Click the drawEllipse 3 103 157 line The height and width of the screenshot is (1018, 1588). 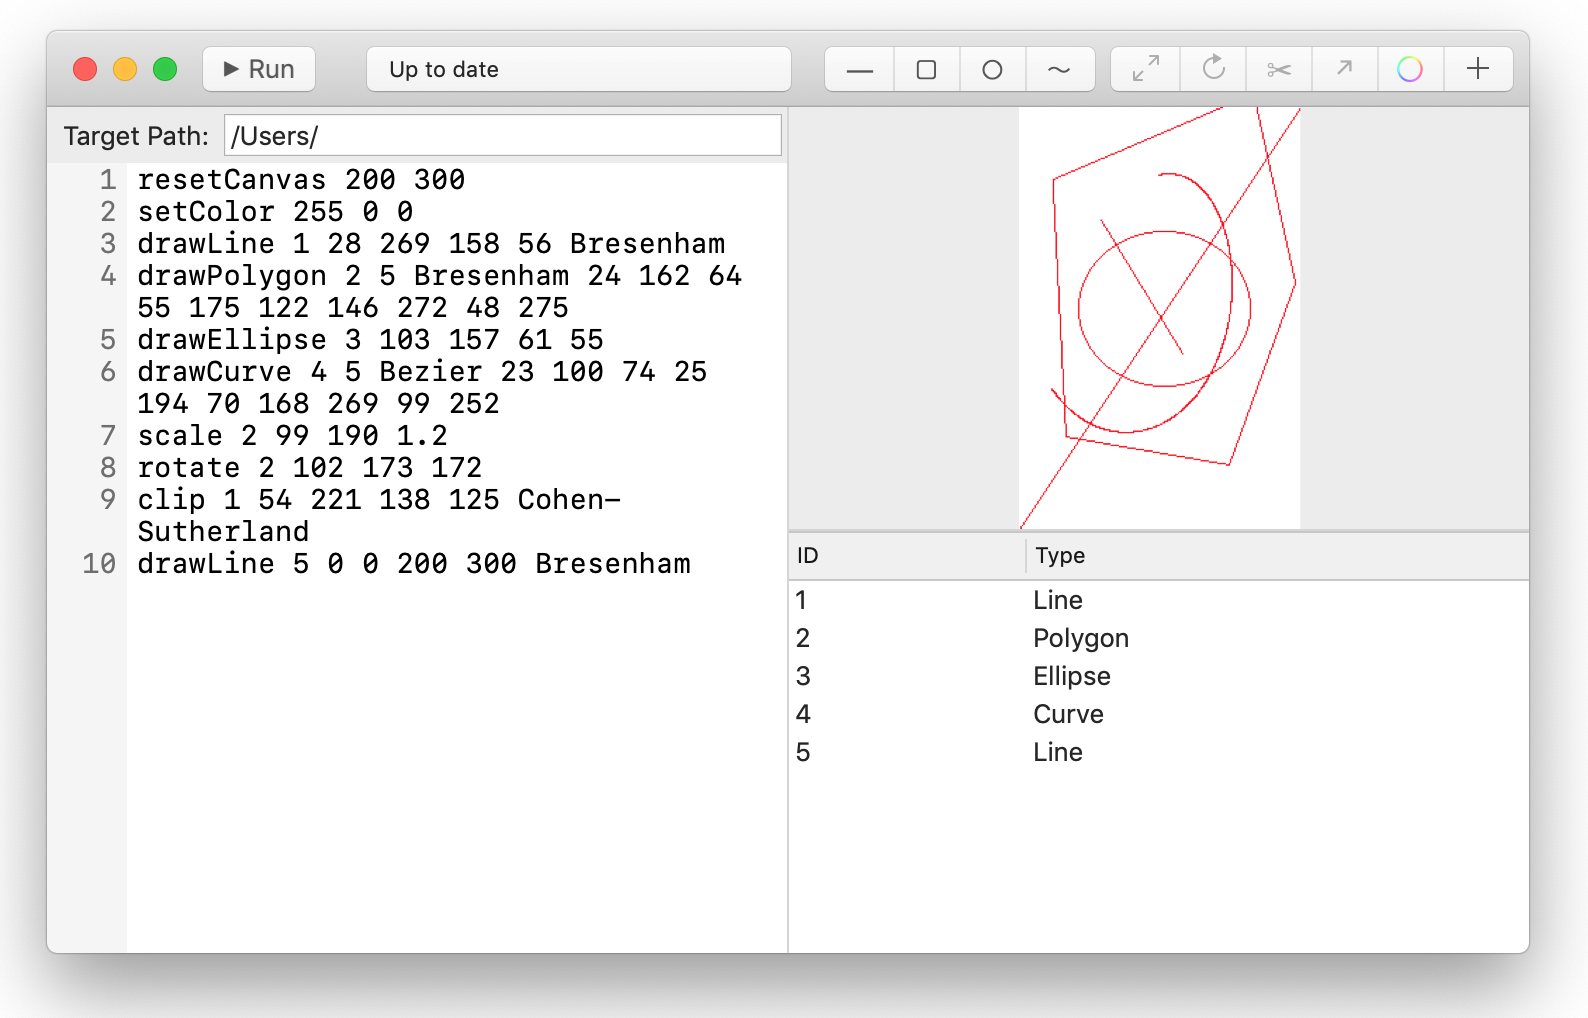click(x=370, y=340)
